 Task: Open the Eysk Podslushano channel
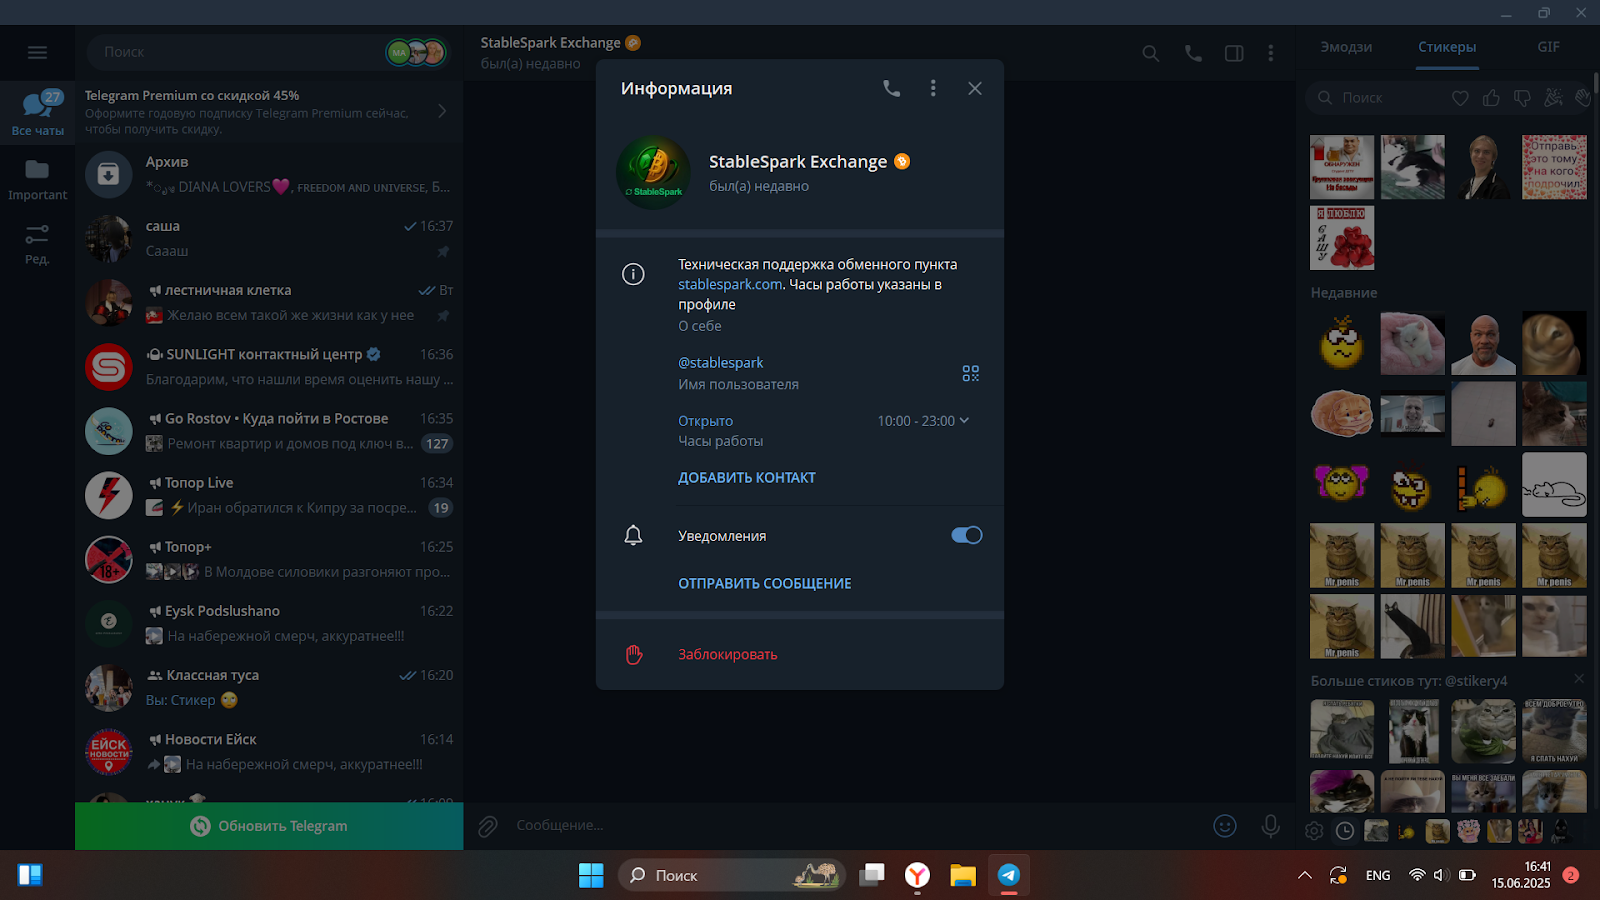click(x=268, y=623)
